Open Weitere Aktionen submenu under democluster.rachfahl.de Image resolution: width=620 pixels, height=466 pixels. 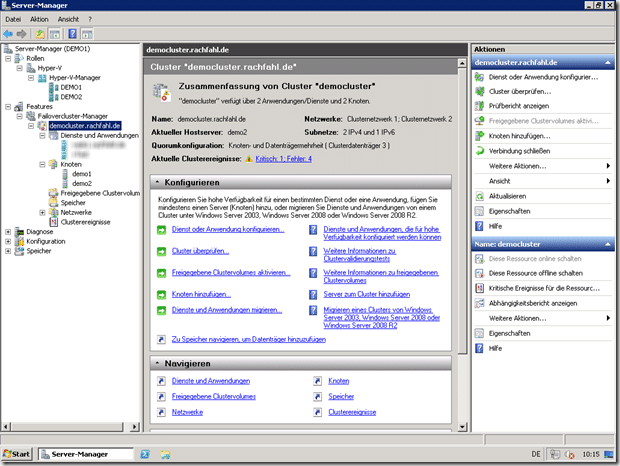tap(543, 166)
